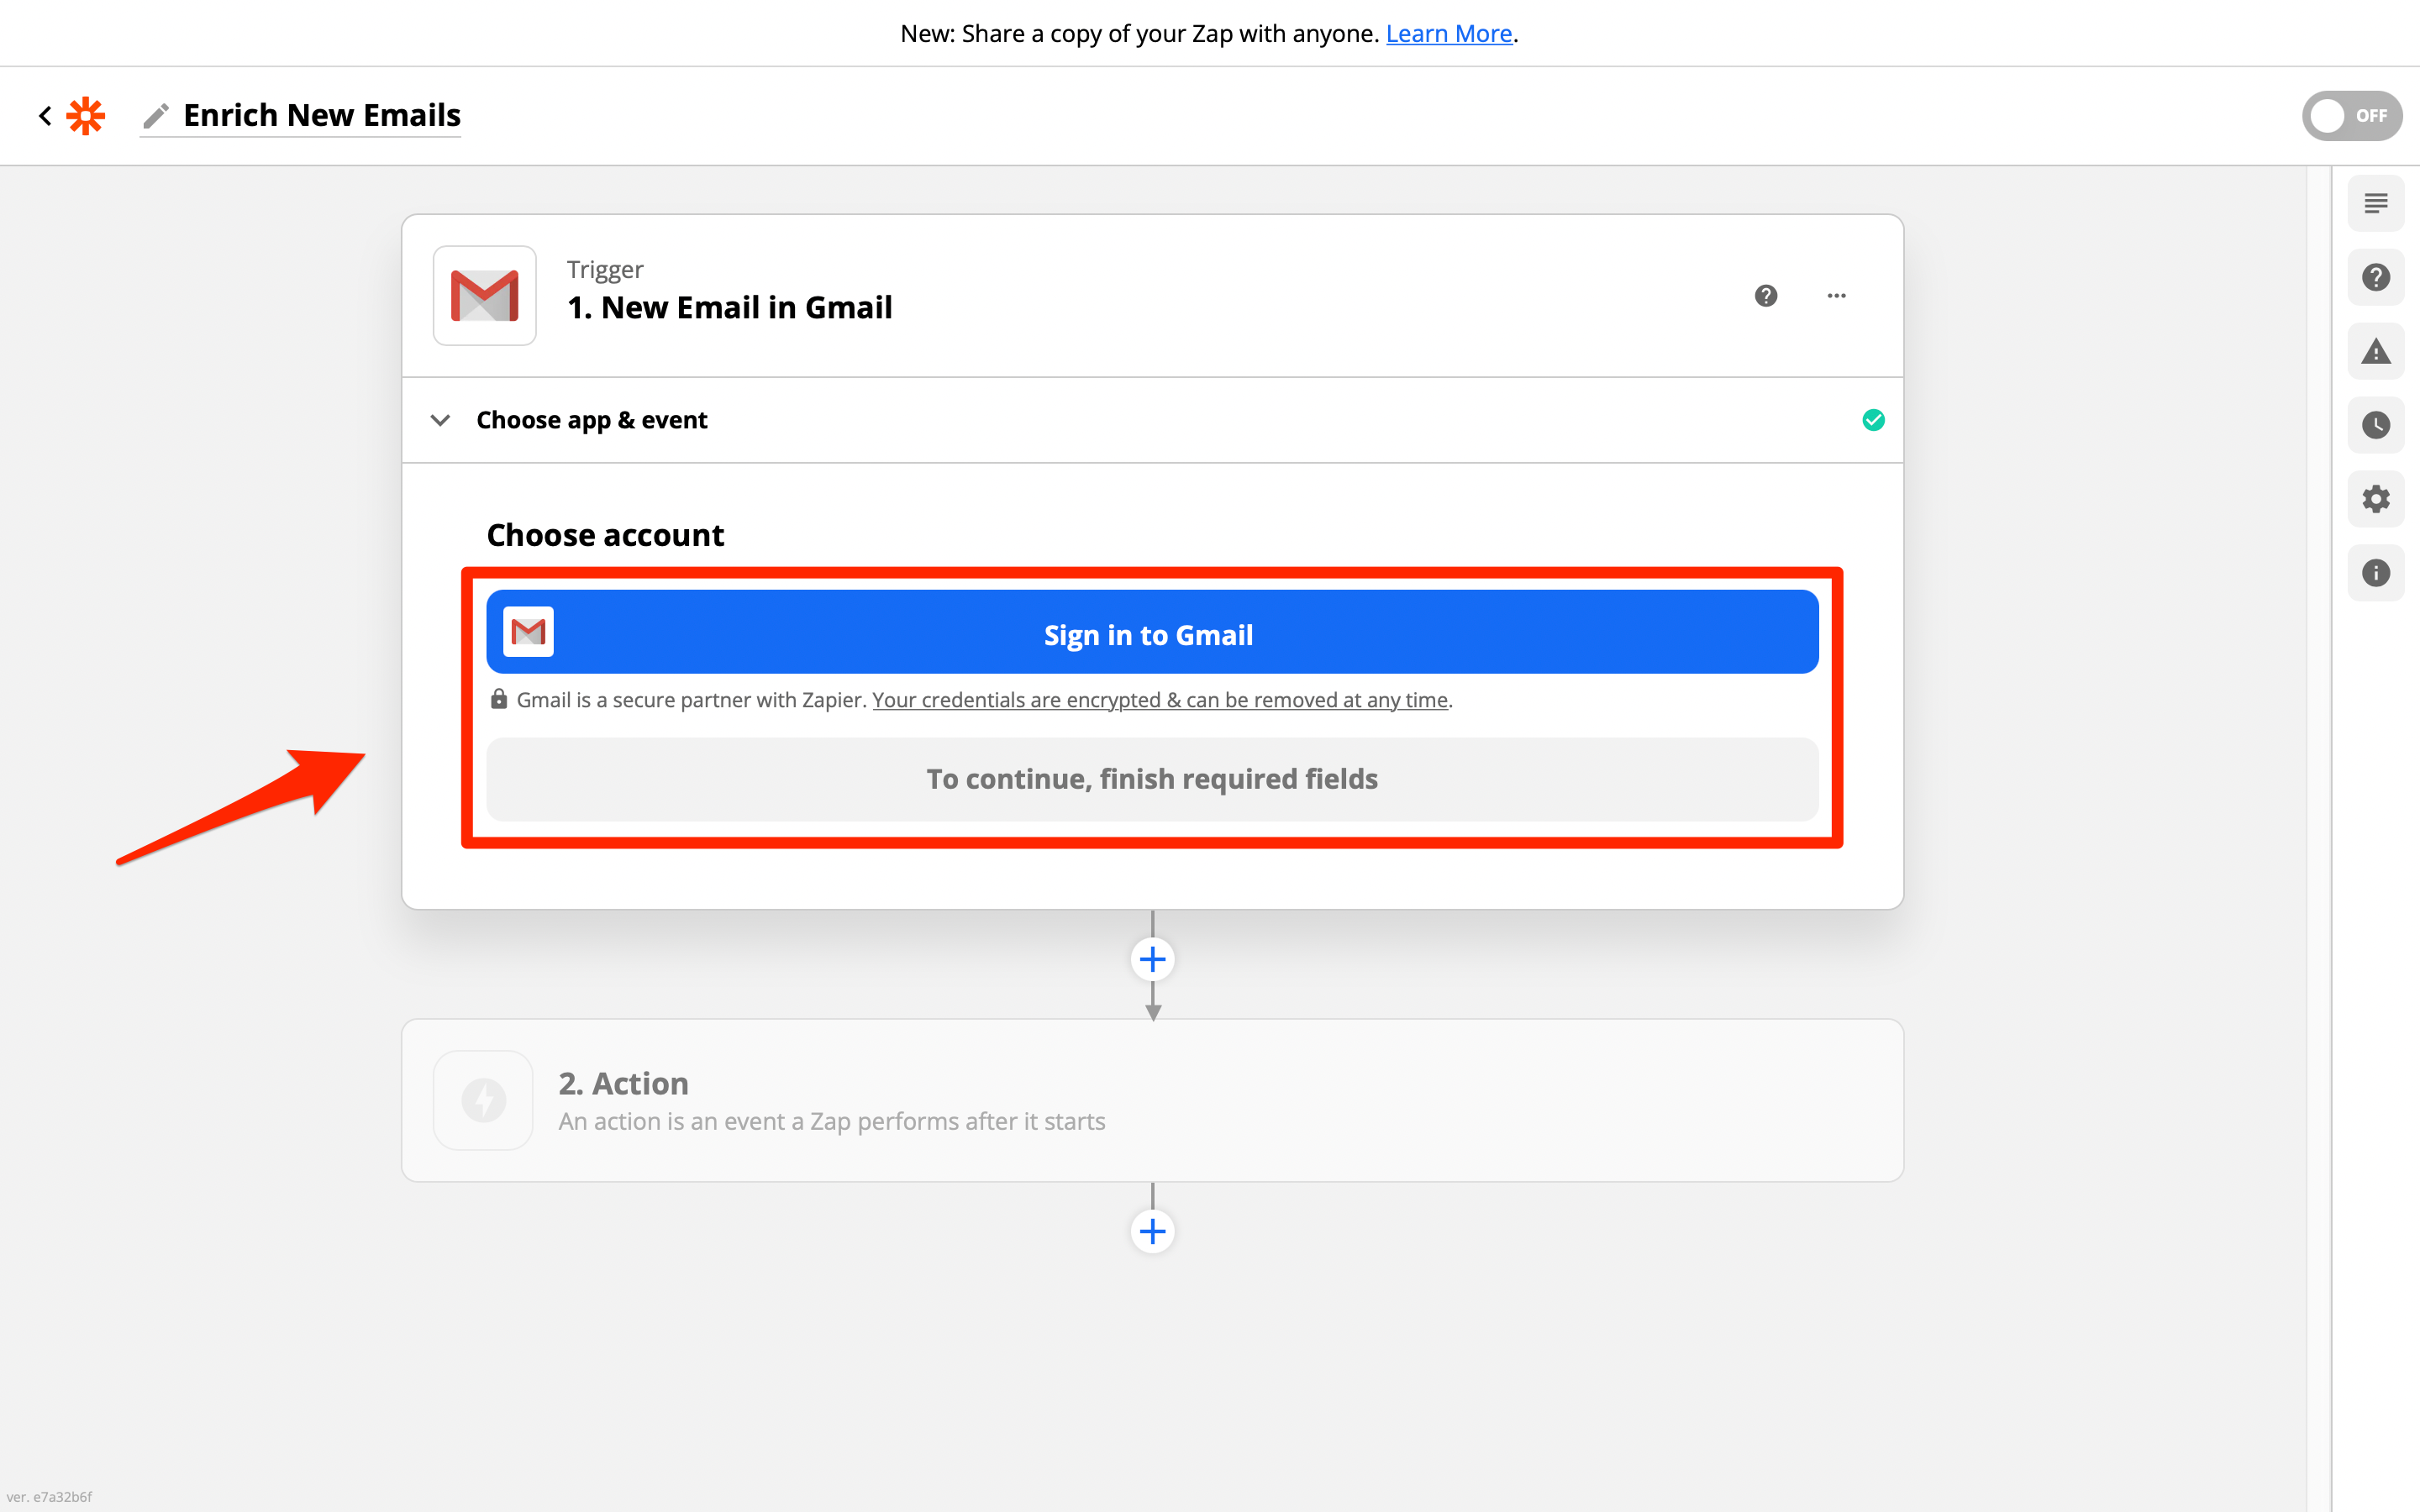Add step with plus below Action
The width and height of the screenshot is (2420, 1512).
(1152, 1231)
